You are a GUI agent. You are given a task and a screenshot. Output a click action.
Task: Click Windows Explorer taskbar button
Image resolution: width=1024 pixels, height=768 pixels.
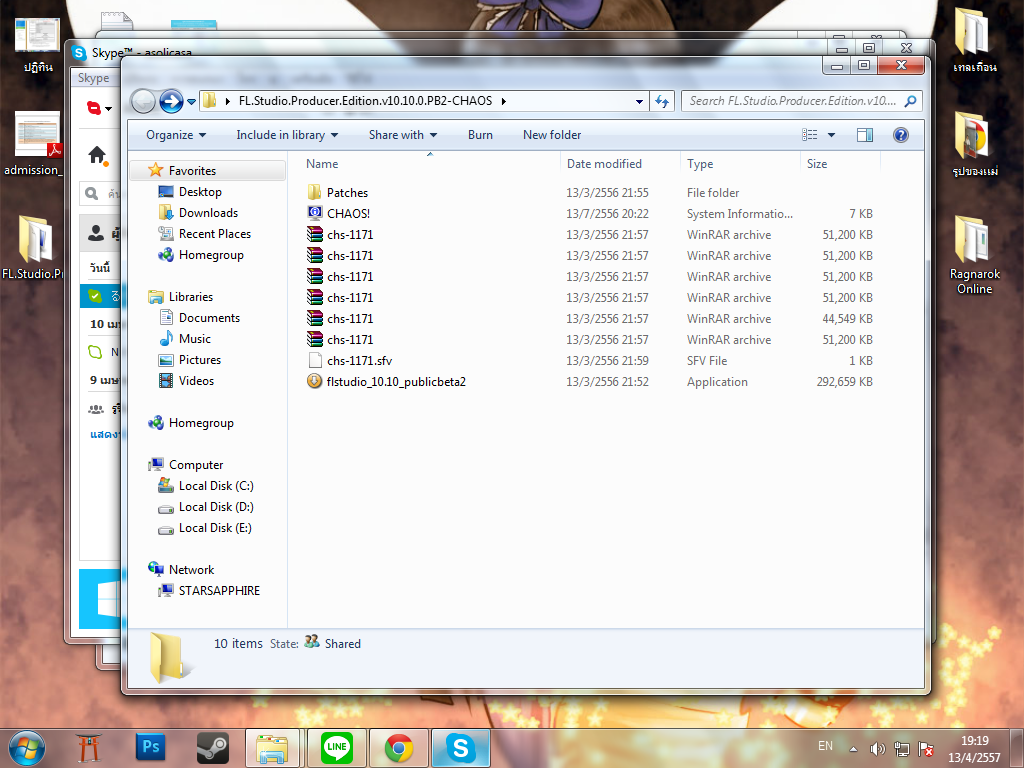(x=272, y=748)
